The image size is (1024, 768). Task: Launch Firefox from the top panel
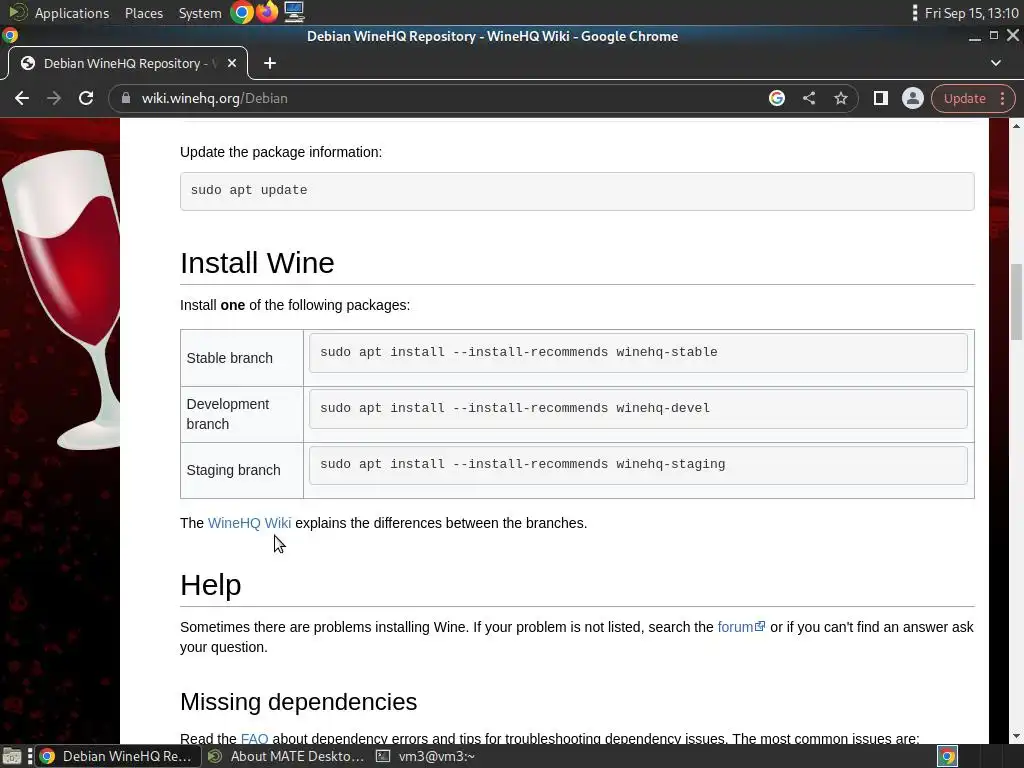click(267, 12)
